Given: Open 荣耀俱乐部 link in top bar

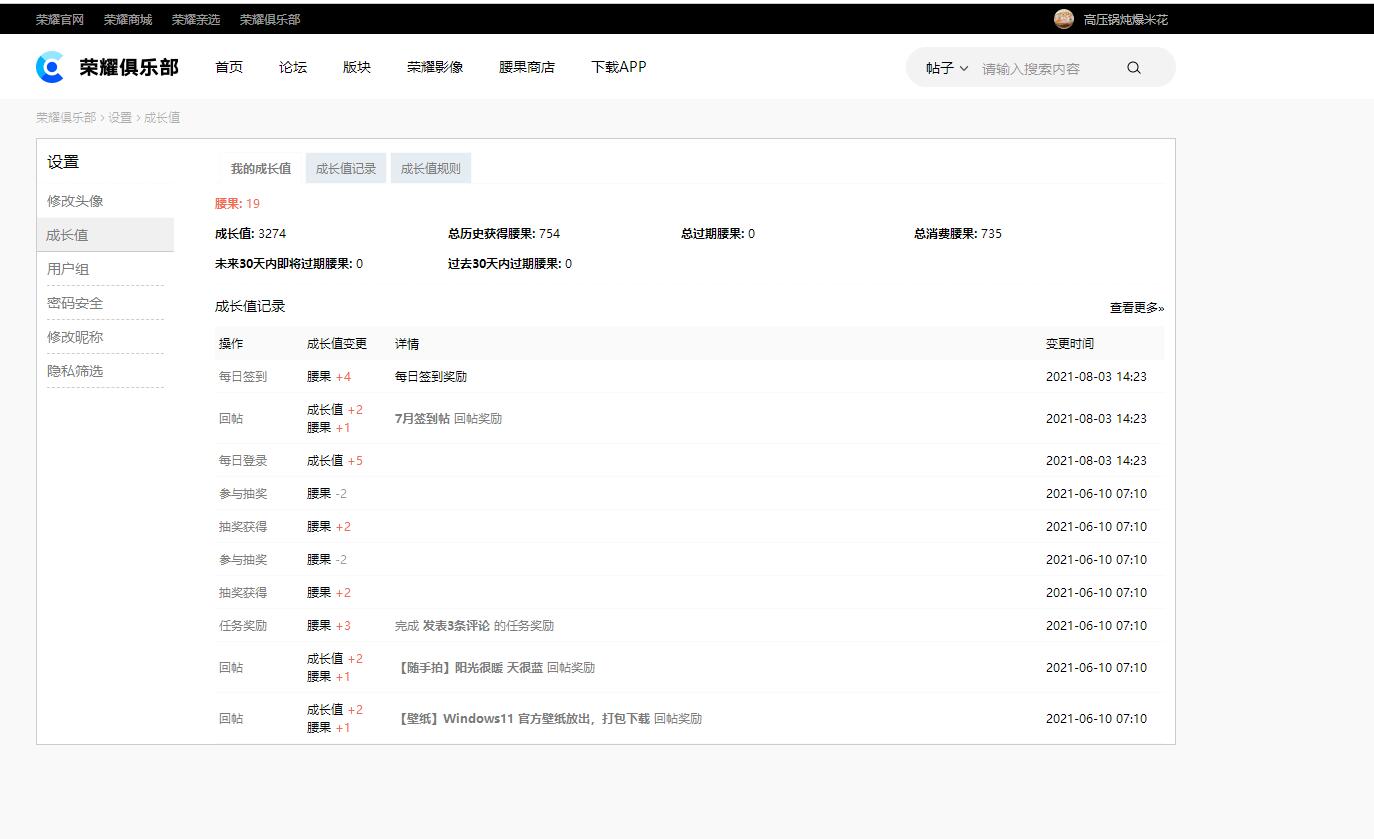Looking at the screenshot, I should pos(270,19).
